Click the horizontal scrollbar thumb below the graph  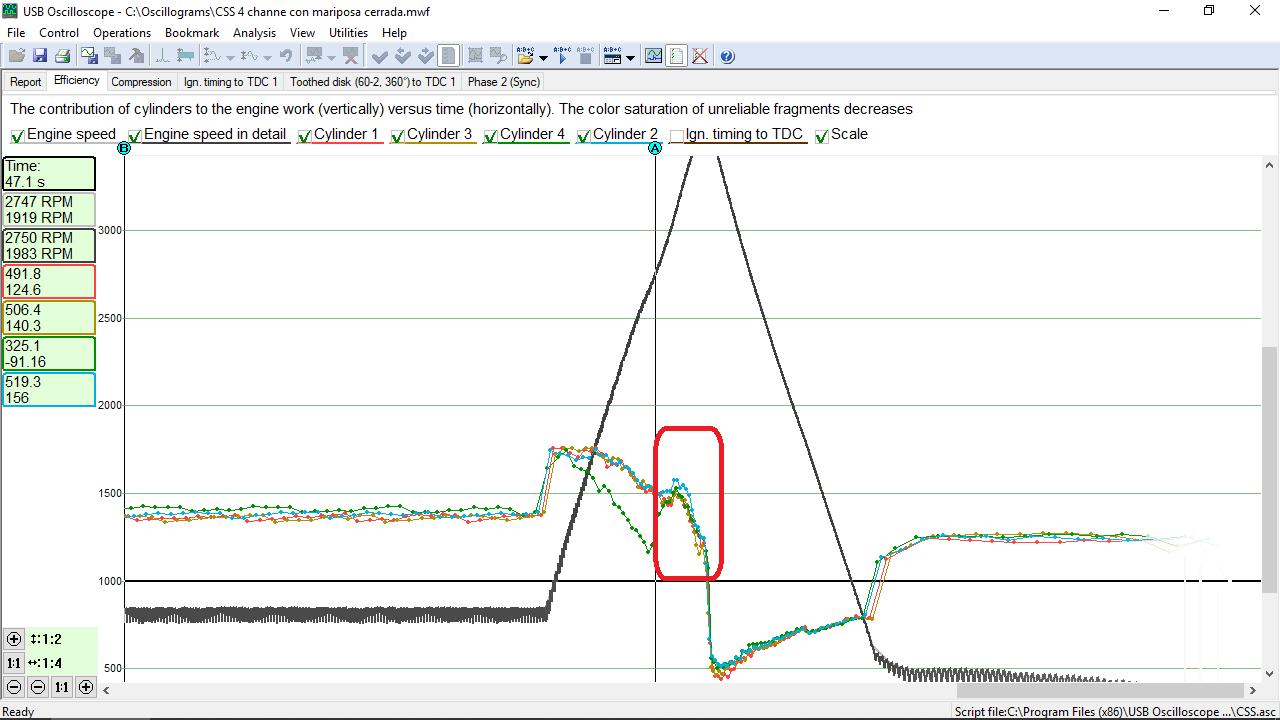pyautogui.click(x=1101, y=690)
